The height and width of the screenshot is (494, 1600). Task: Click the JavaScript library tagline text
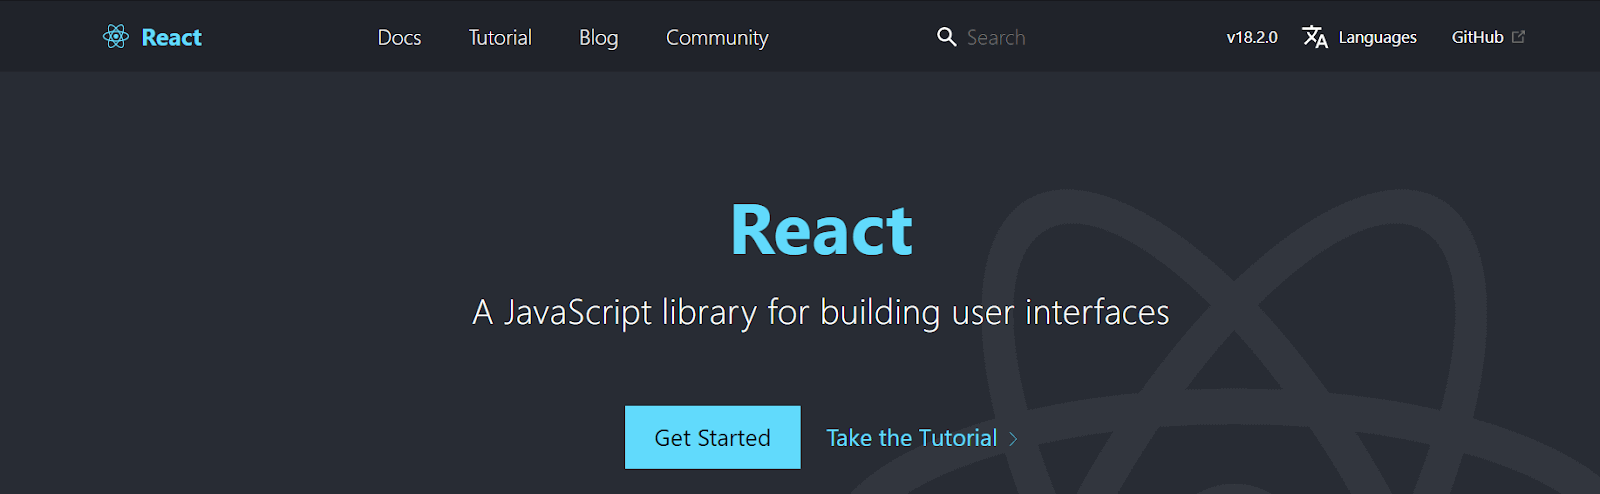pos(820,312)
